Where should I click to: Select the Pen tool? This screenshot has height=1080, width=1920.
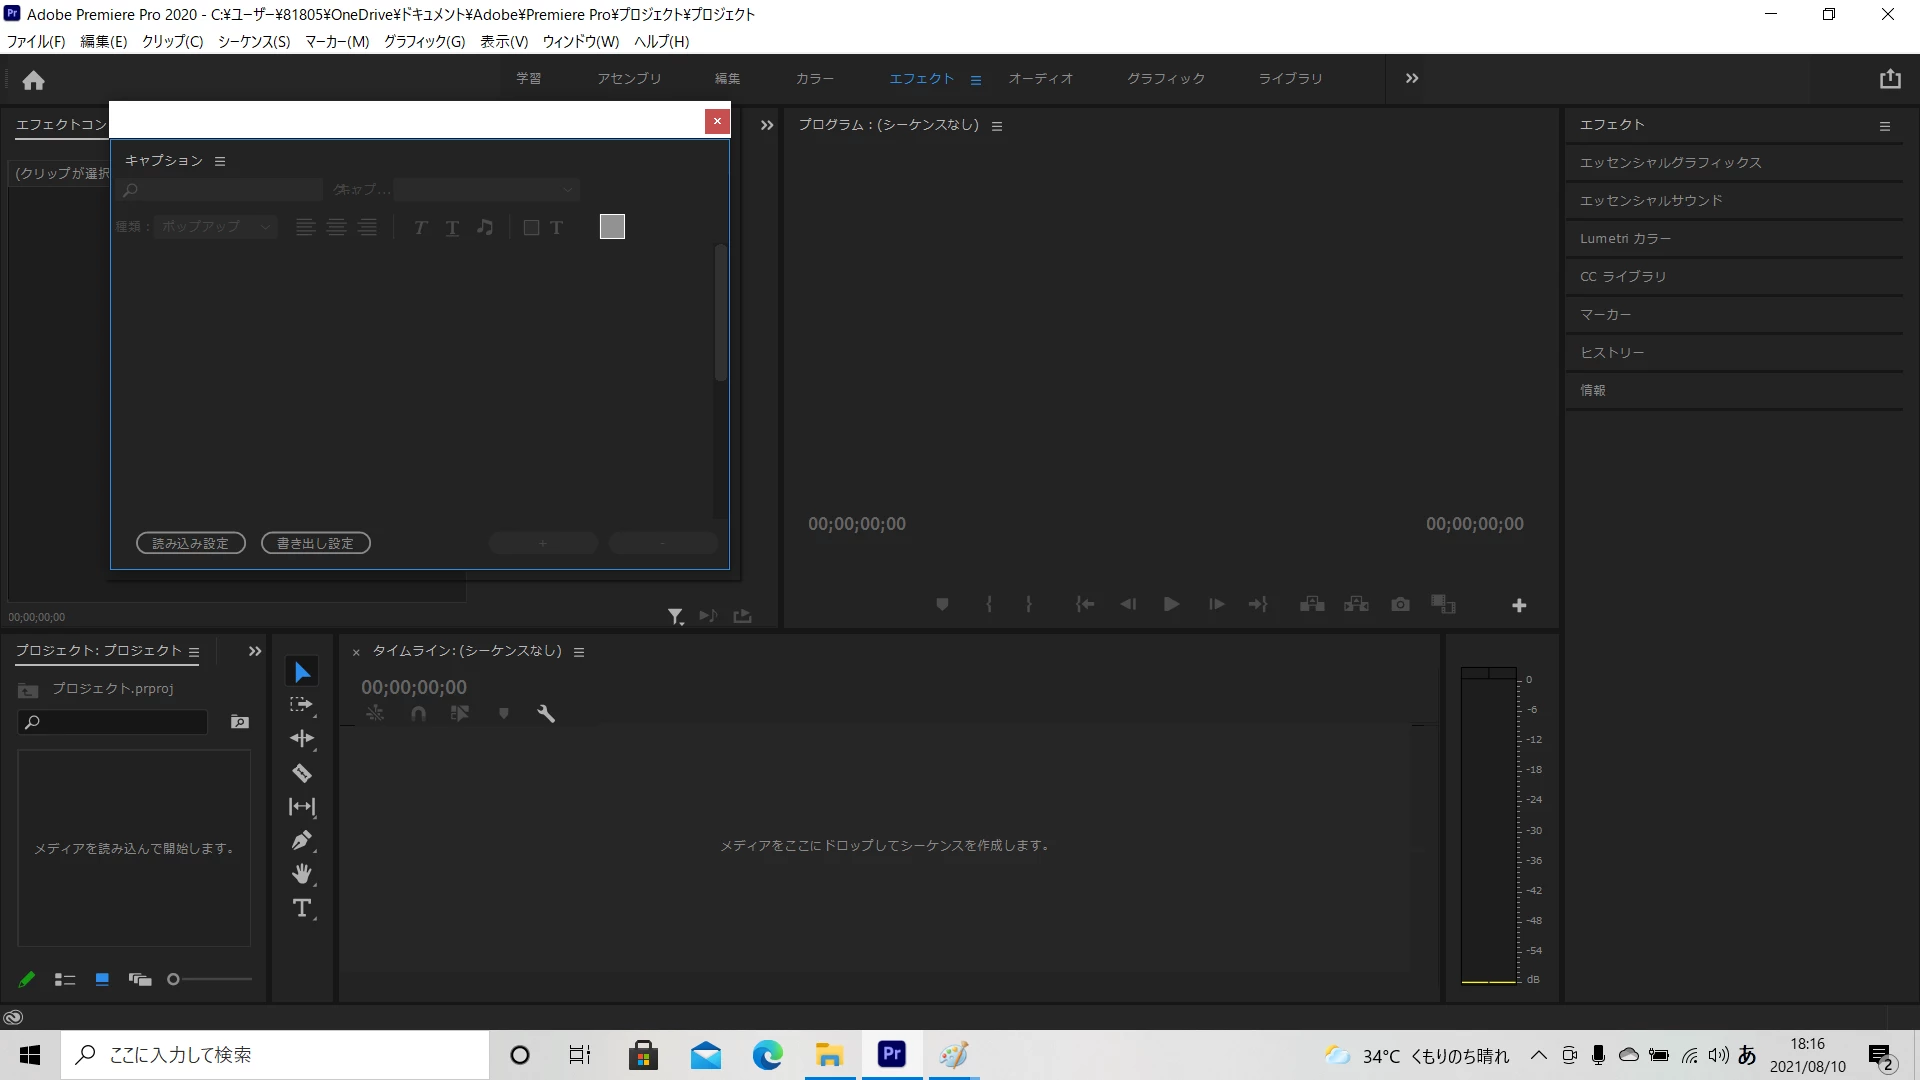click(302, 840)
